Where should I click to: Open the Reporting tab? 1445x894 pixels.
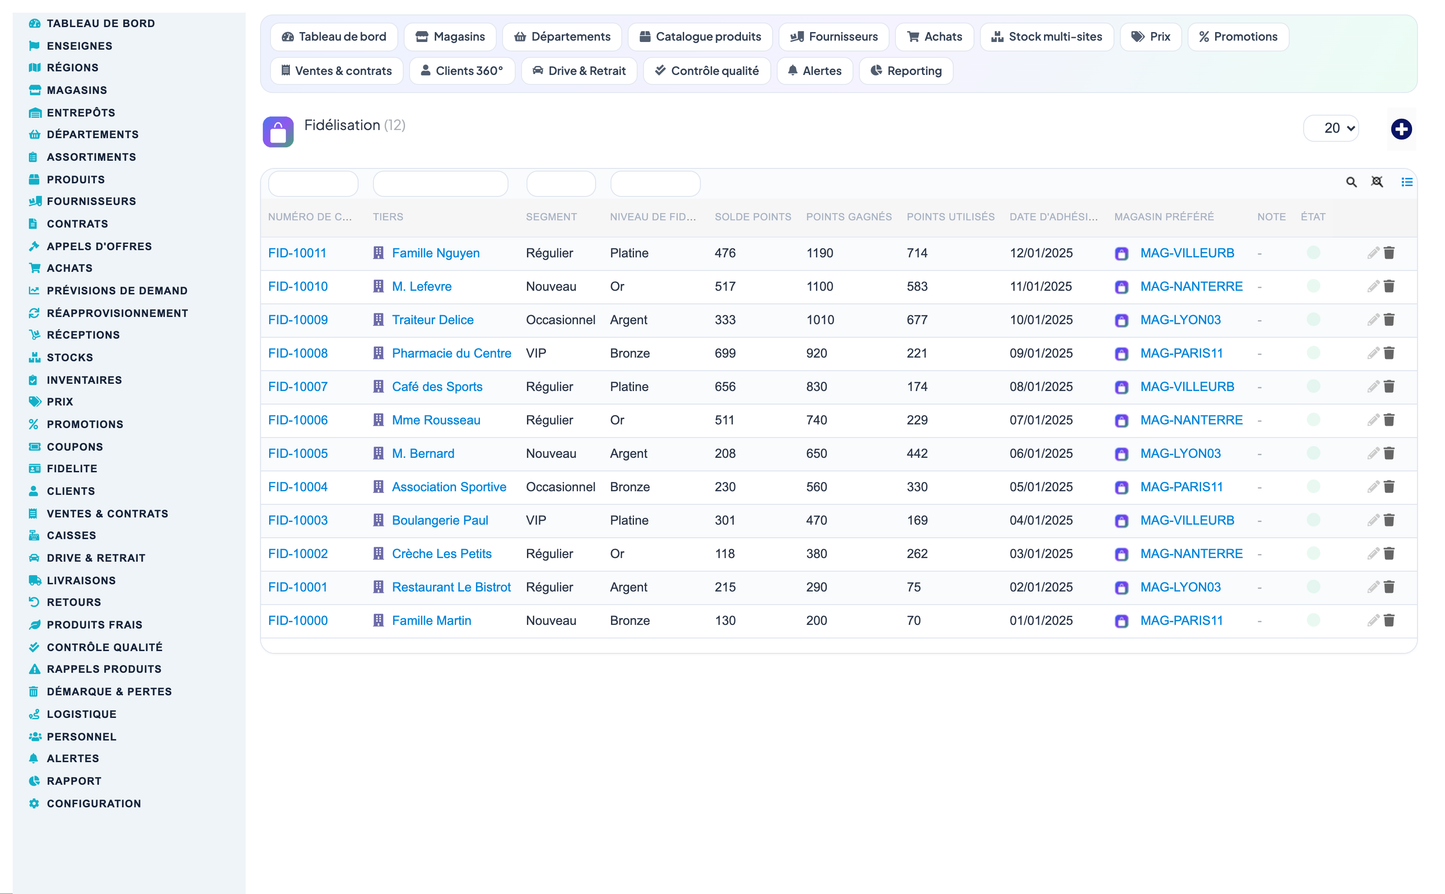pyautogui.click(x=906, y=71)
